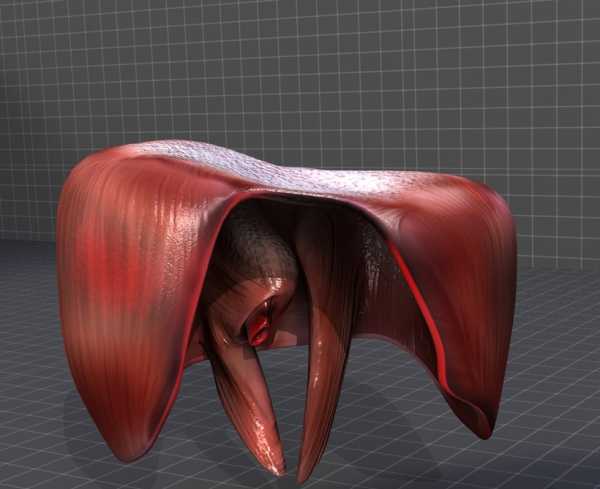This screenshot has height=489, width=600.
Task: Click the small bright red opening at center
Action: tap(259, 328)
